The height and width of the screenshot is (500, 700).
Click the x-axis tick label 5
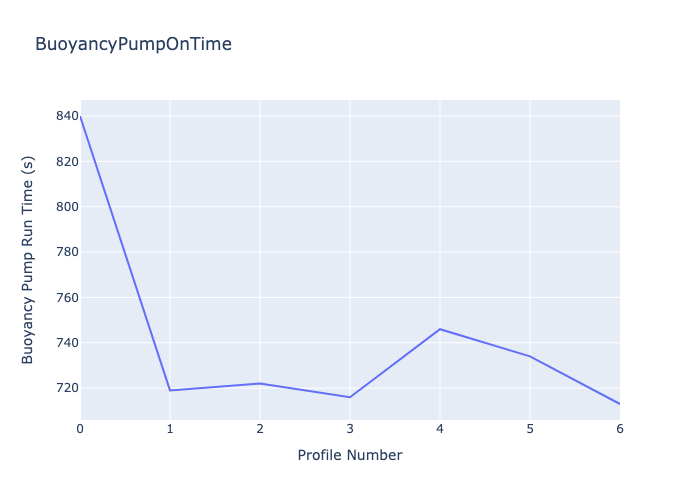point(530,429)
